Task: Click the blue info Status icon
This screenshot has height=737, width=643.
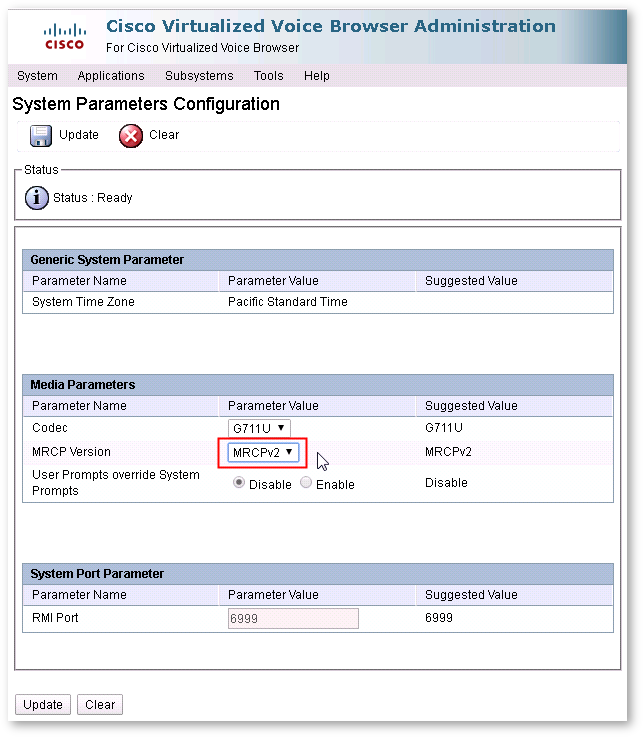Action: (37, 198)
